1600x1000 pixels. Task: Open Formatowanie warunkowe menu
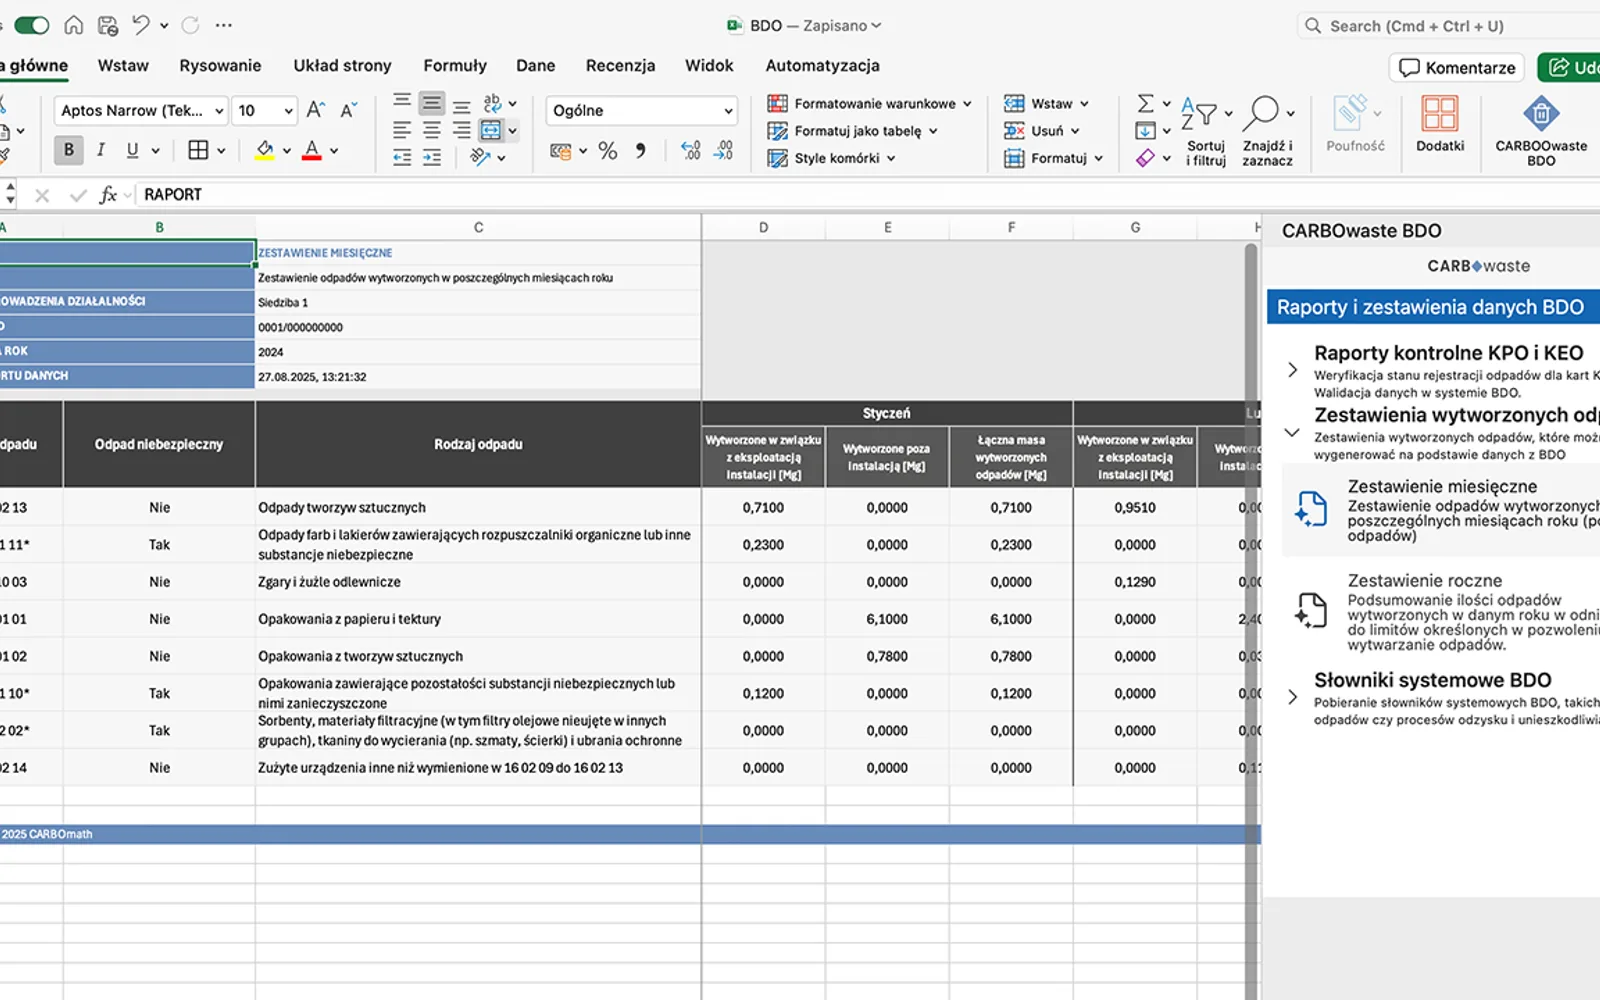coord(869,103)
